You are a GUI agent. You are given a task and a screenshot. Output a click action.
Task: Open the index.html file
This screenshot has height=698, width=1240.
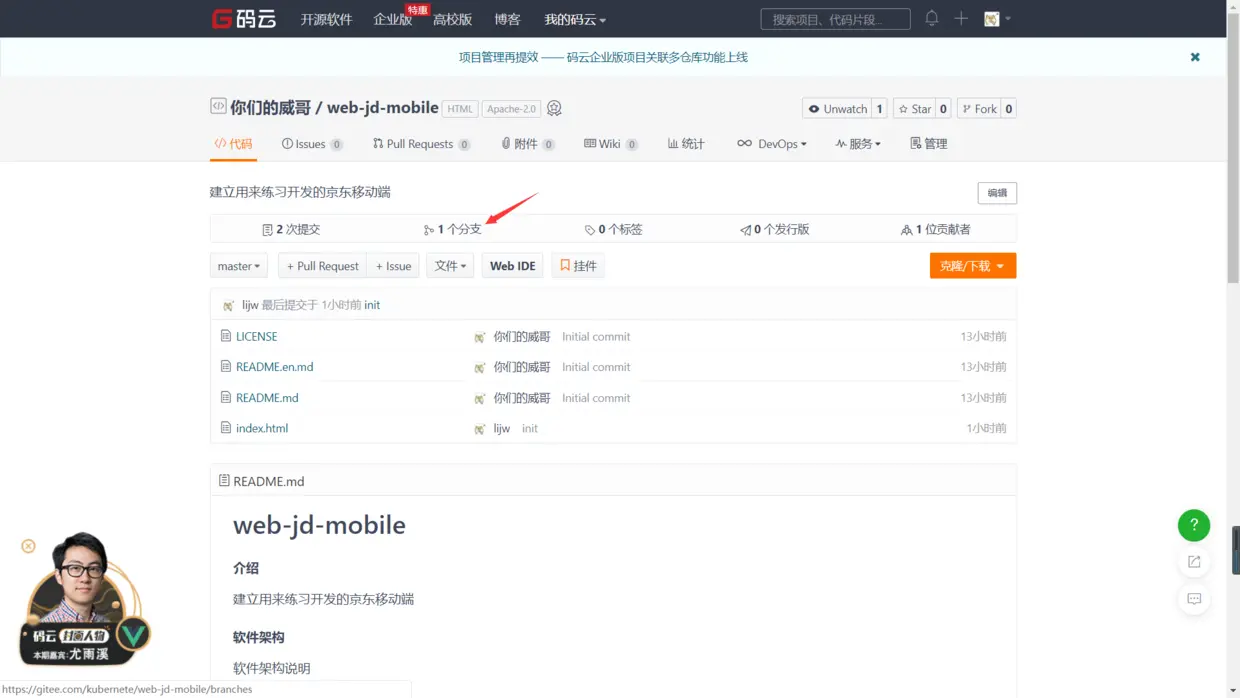click(x=262, y=428)
